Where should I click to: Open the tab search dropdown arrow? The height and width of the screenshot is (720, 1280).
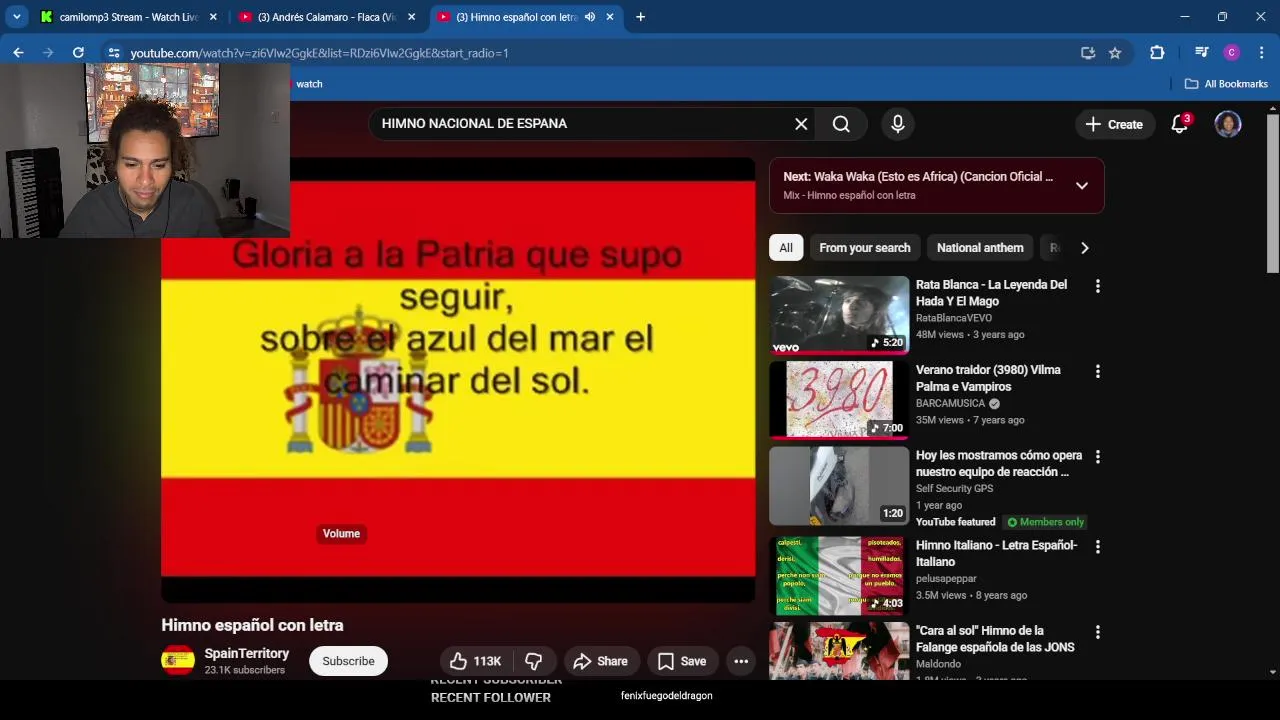coord(17,17)
